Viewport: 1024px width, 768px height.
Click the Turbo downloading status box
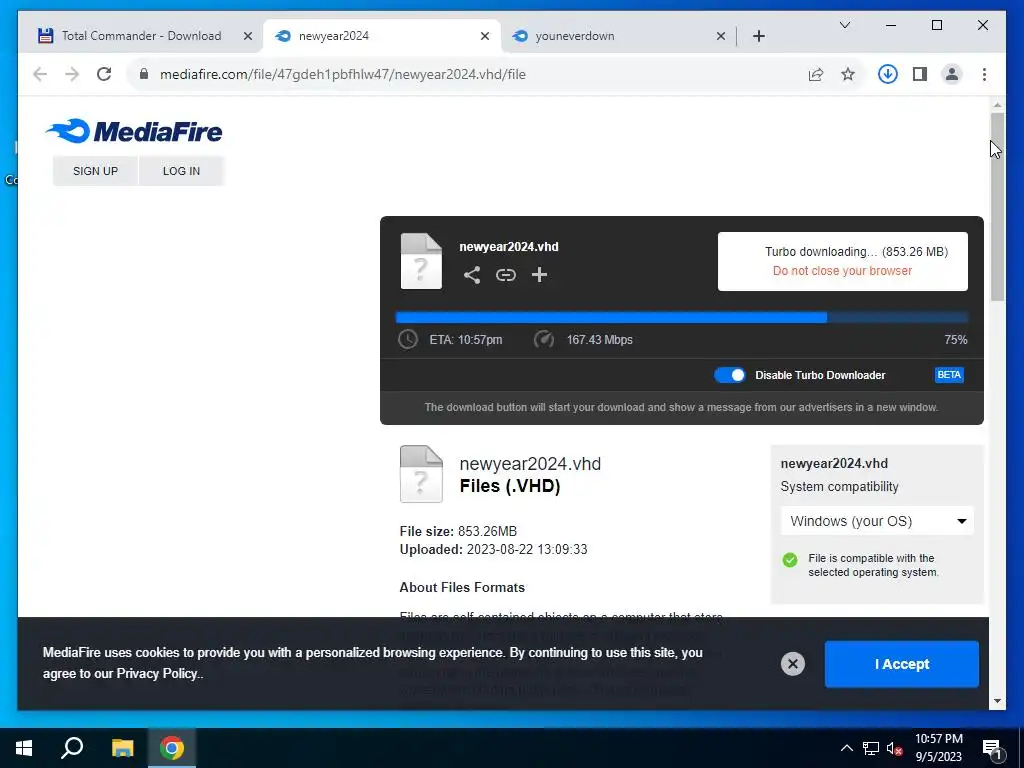842,261
